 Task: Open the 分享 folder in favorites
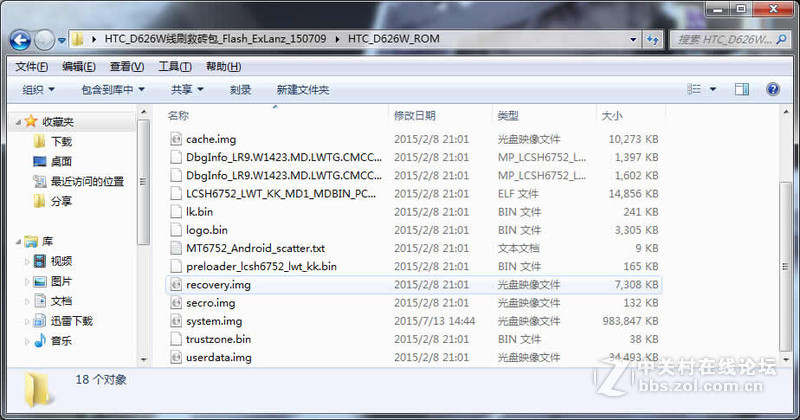(61, 202)
